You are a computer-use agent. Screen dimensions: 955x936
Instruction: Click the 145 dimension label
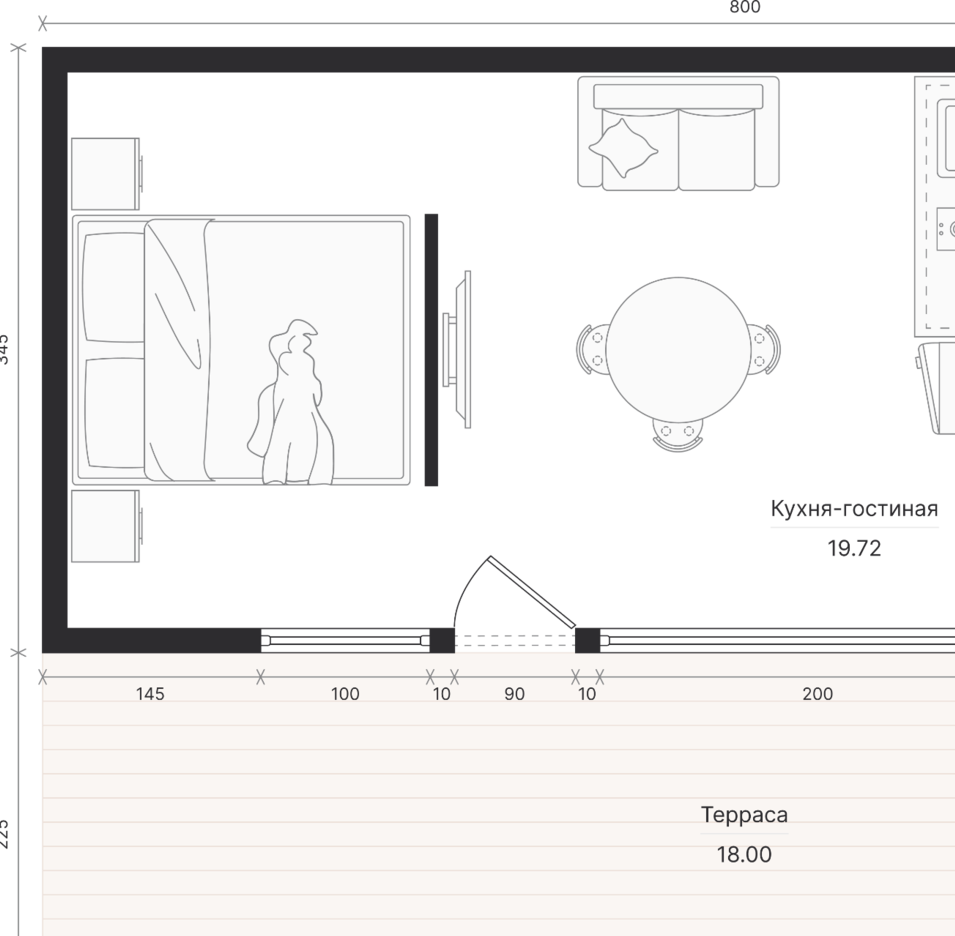[x=150, y=694]
